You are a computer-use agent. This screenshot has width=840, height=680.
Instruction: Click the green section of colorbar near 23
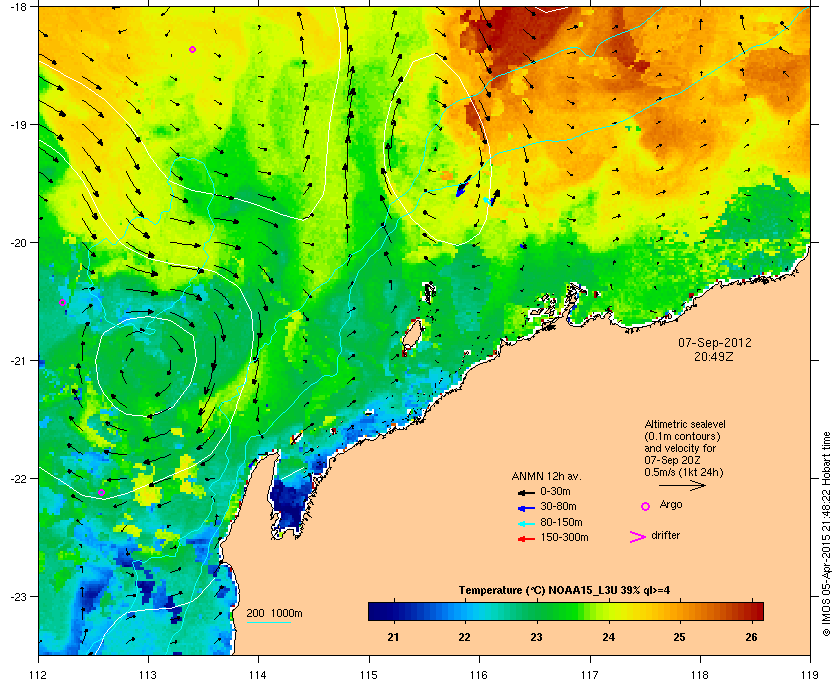pyautogui.click(x=536, y=611)
